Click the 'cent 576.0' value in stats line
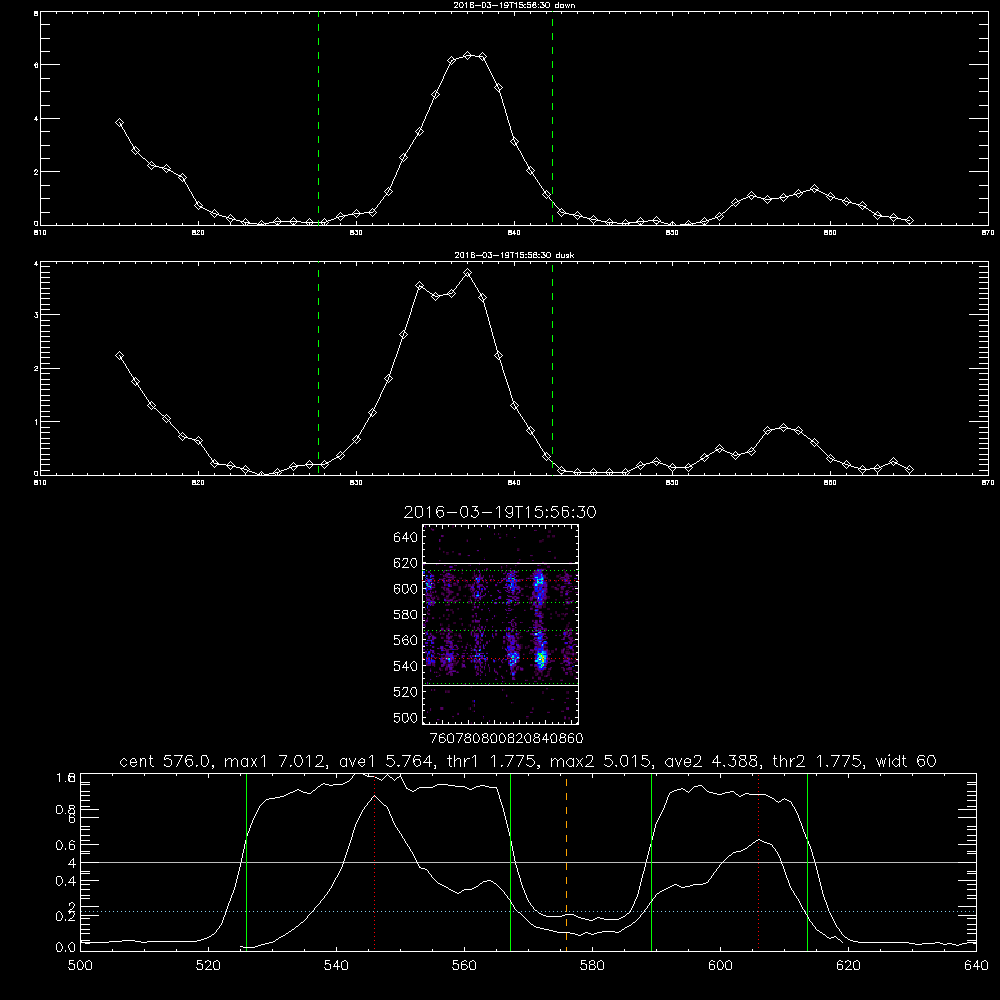Screen dimensions: 1000x1000 (165, 761)
